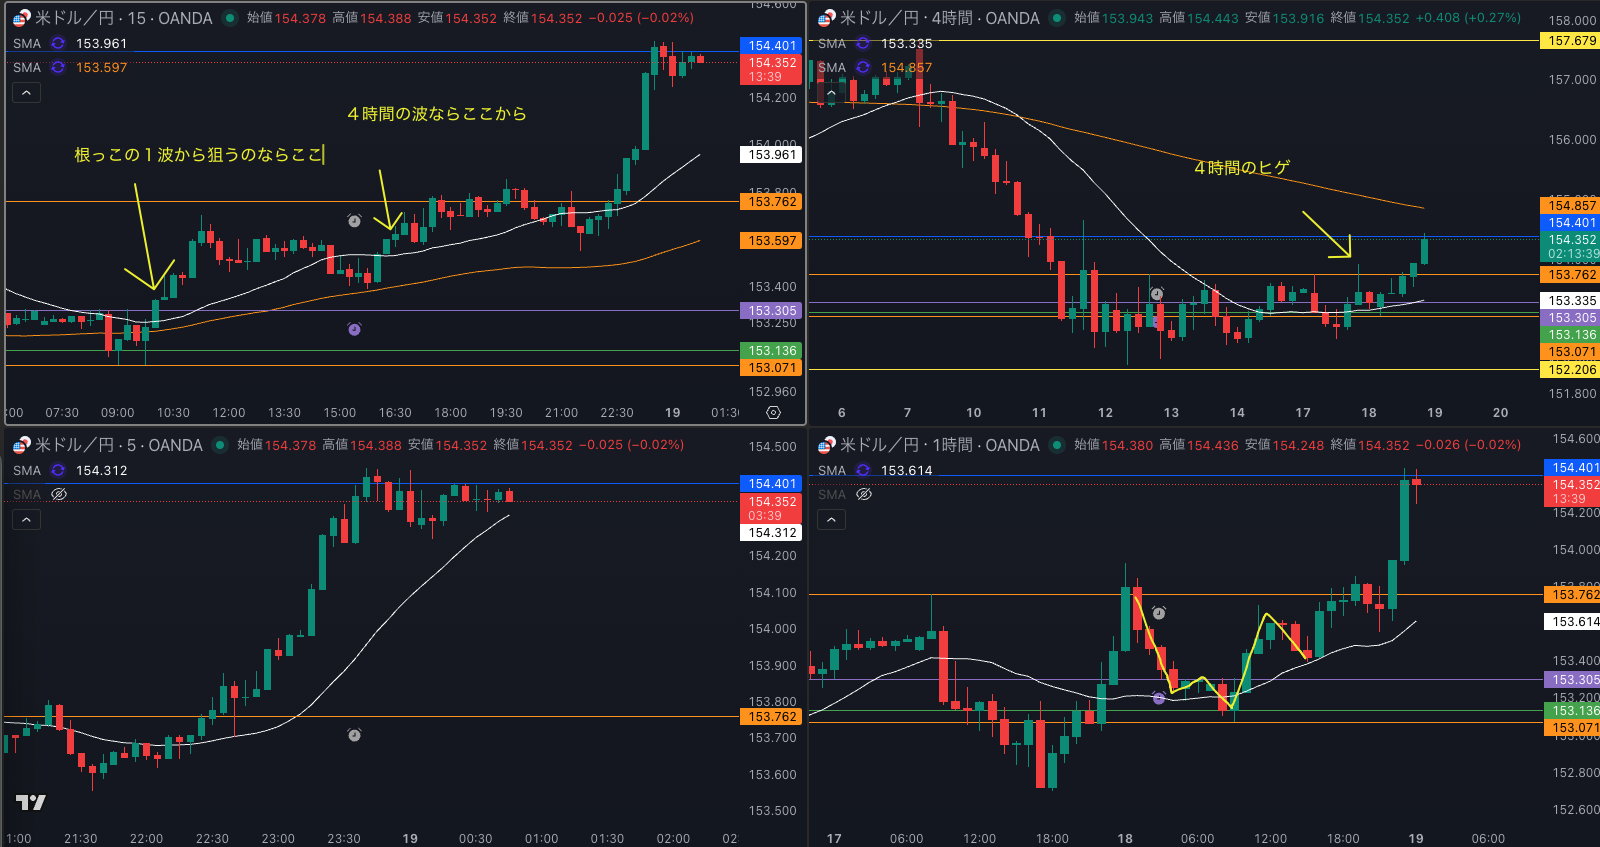Click the alarm clock icon on 15-minute chart
1600x847 pixels.
pos(354,220)
